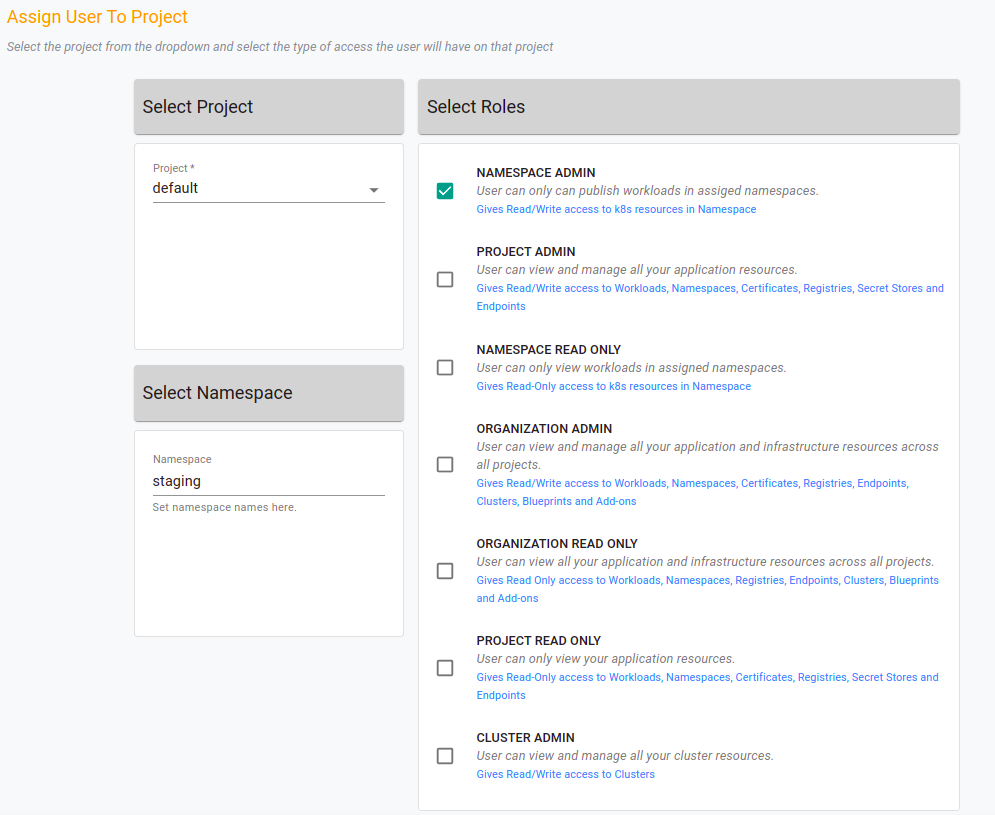995x815 pixels.
Task: Click the 'PROJECT ADMIN' role title
Action: tap(525, 251)
